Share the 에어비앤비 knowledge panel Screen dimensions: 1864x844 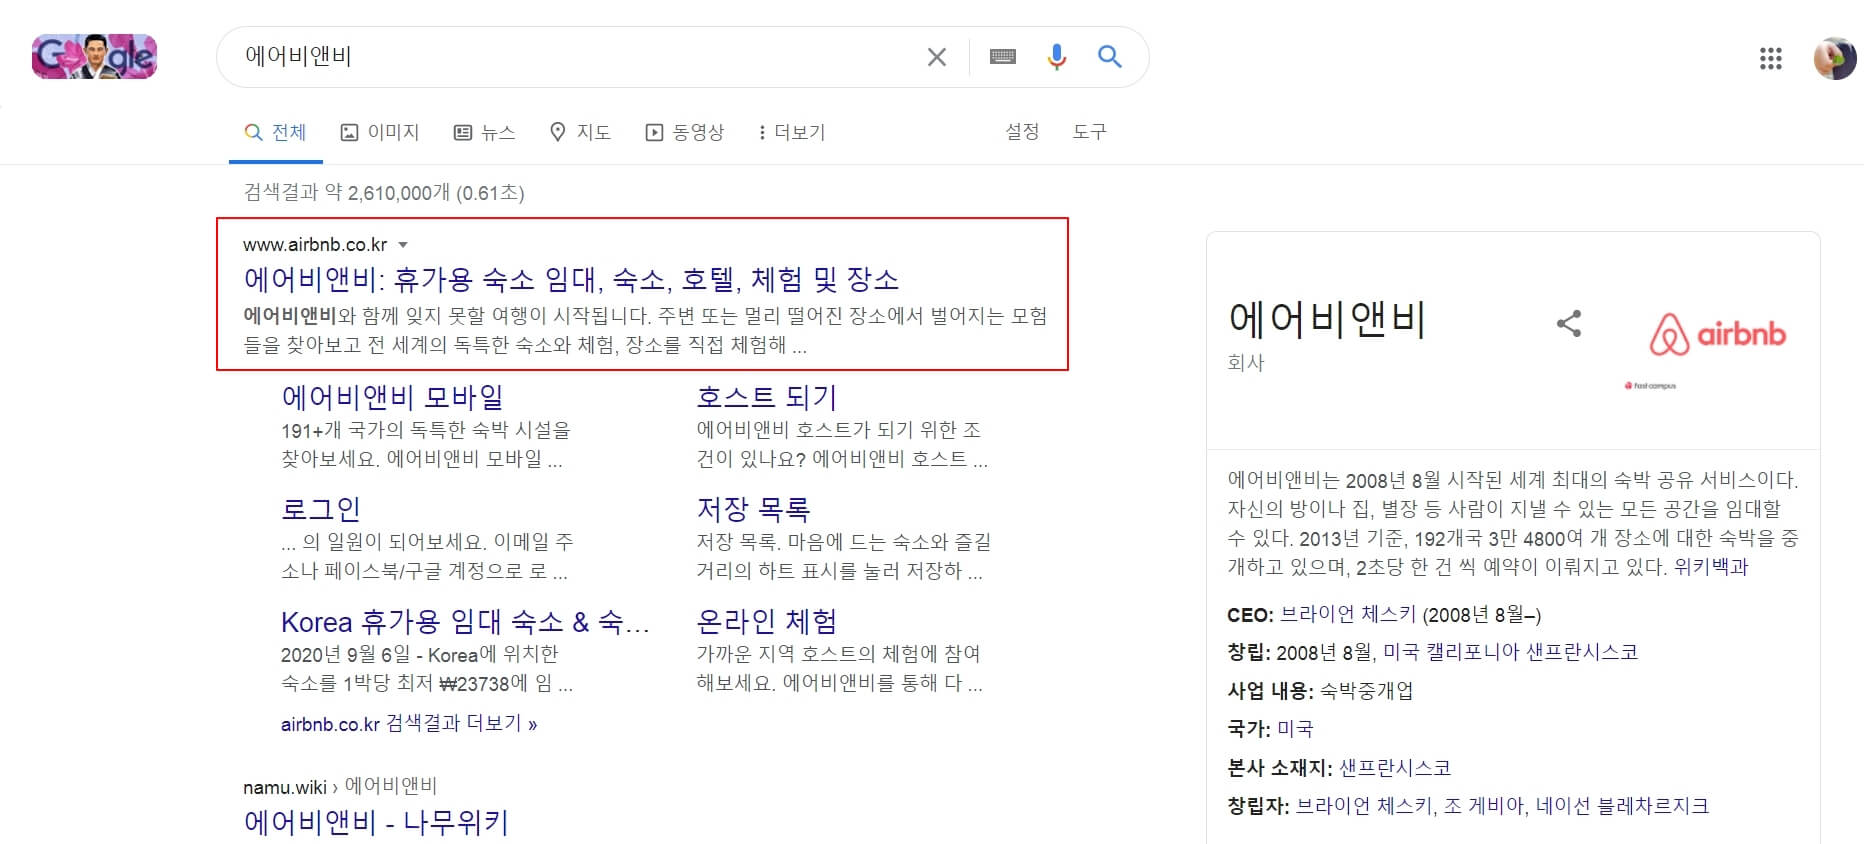1568,323
